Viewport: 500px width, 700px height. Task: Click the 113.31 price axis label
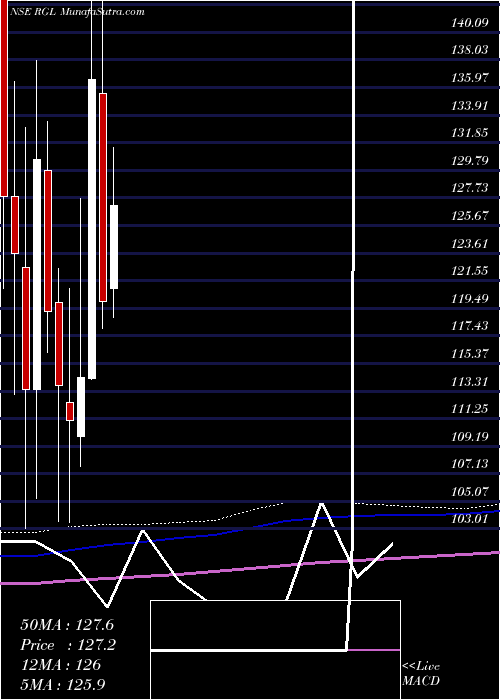click(x=470, y=382)
